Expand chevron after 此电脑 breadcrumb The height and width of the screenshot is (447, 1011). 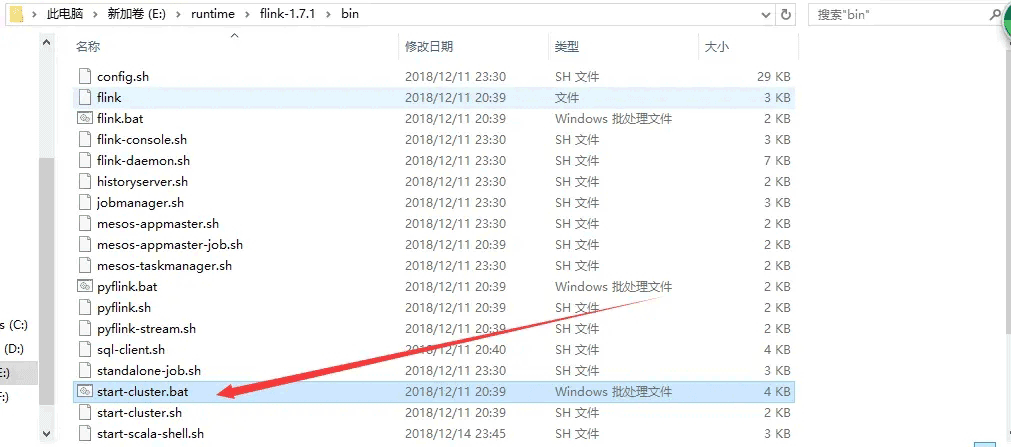coord(95,14)
